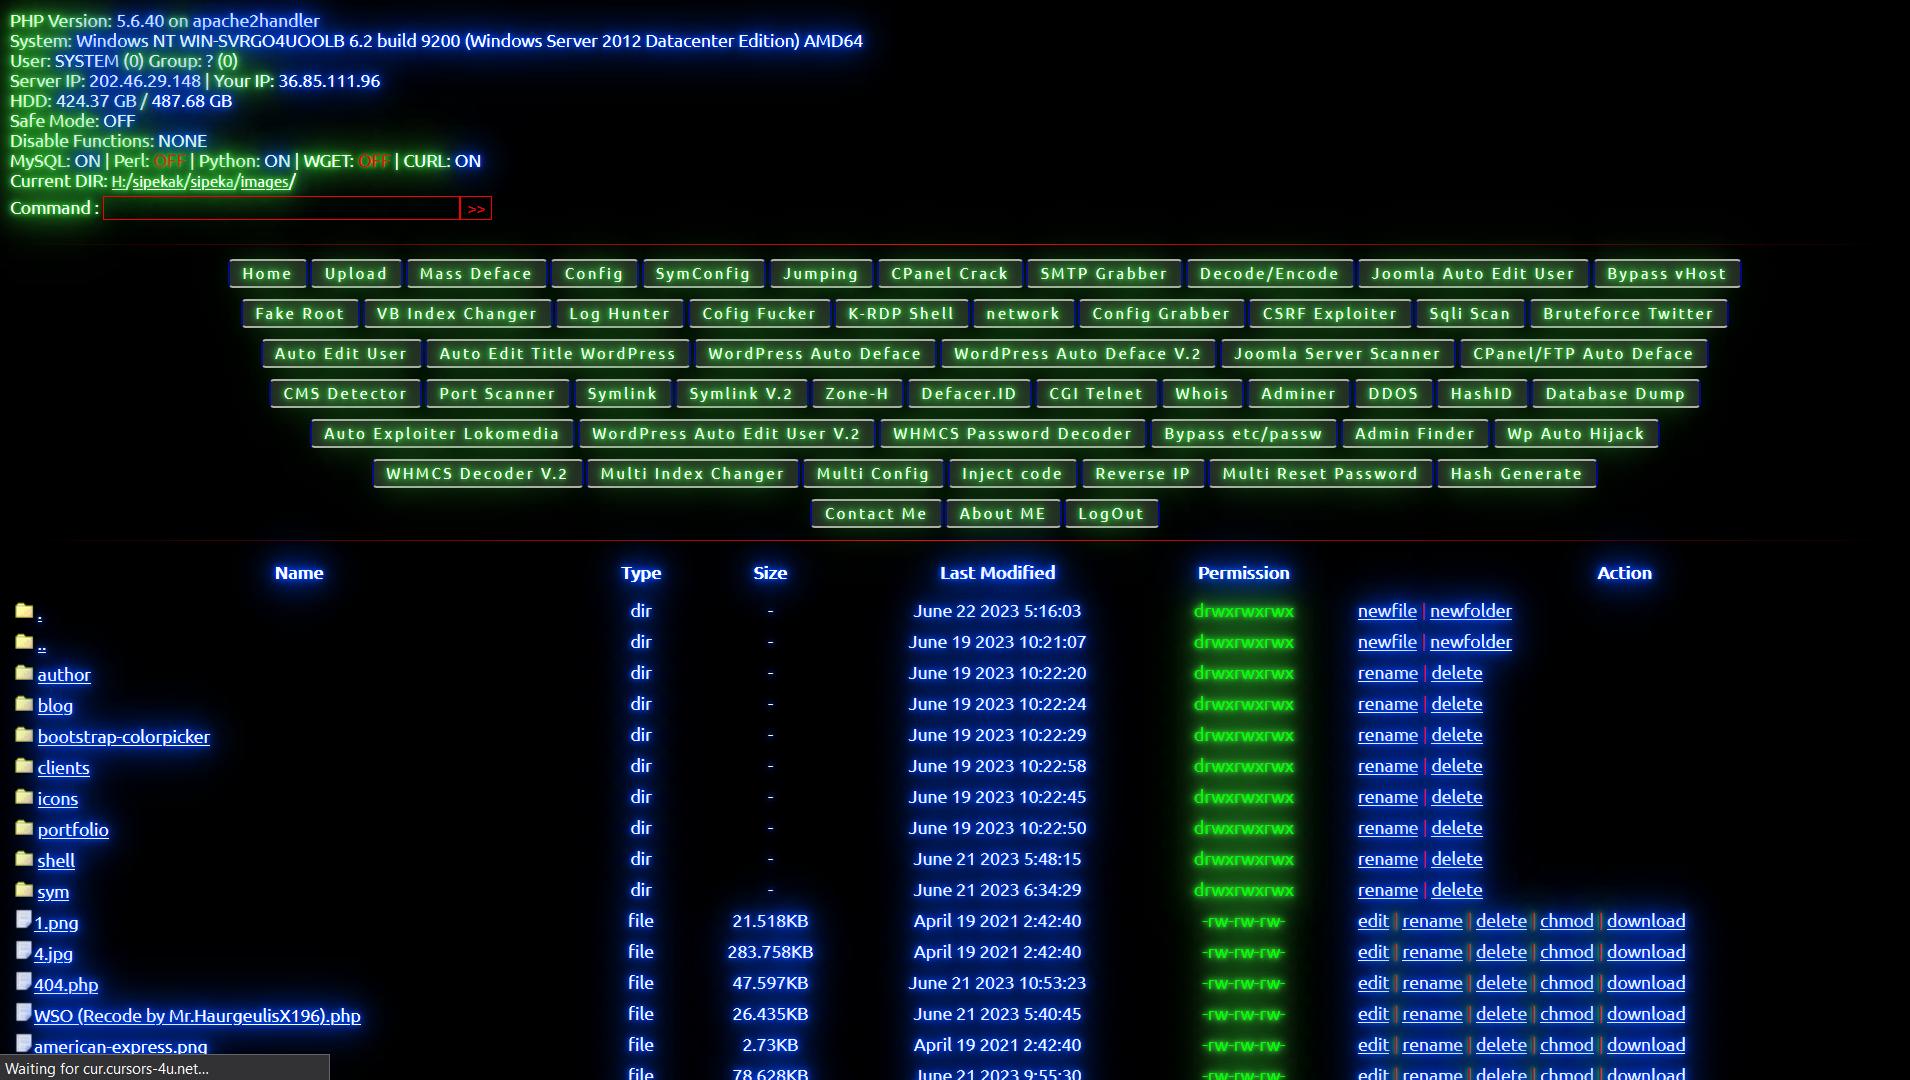Viewport: 1910px width, 1080px height.
Task: Open the Mass Deface menu item
Action: click(476, 274)
